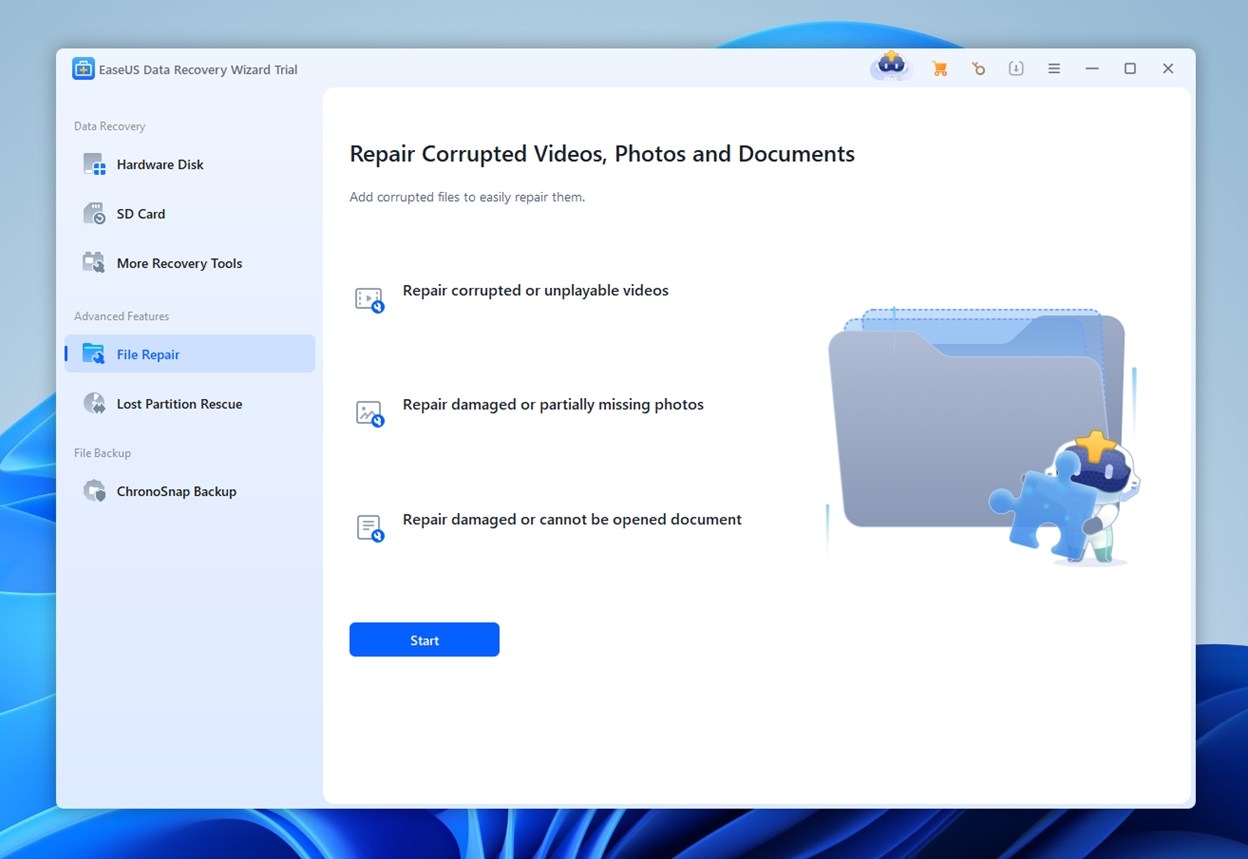Click the shopping cart purchase icon
The width and height of the screenshot is (1248, 859).
click(939, 69)
